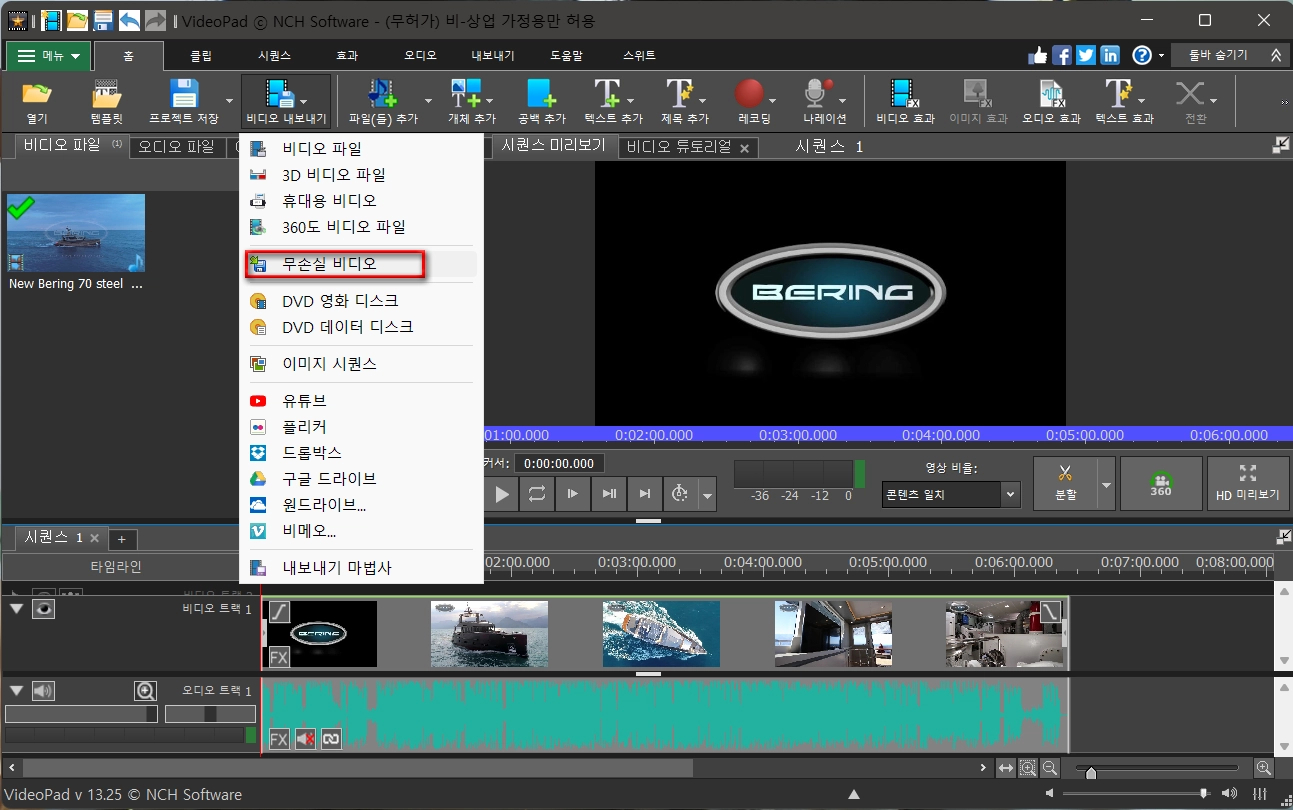The width and height of the screenshot is (1293, 810).
Task: Click the HD 미리보기 button
Action: pos(1247,484)
